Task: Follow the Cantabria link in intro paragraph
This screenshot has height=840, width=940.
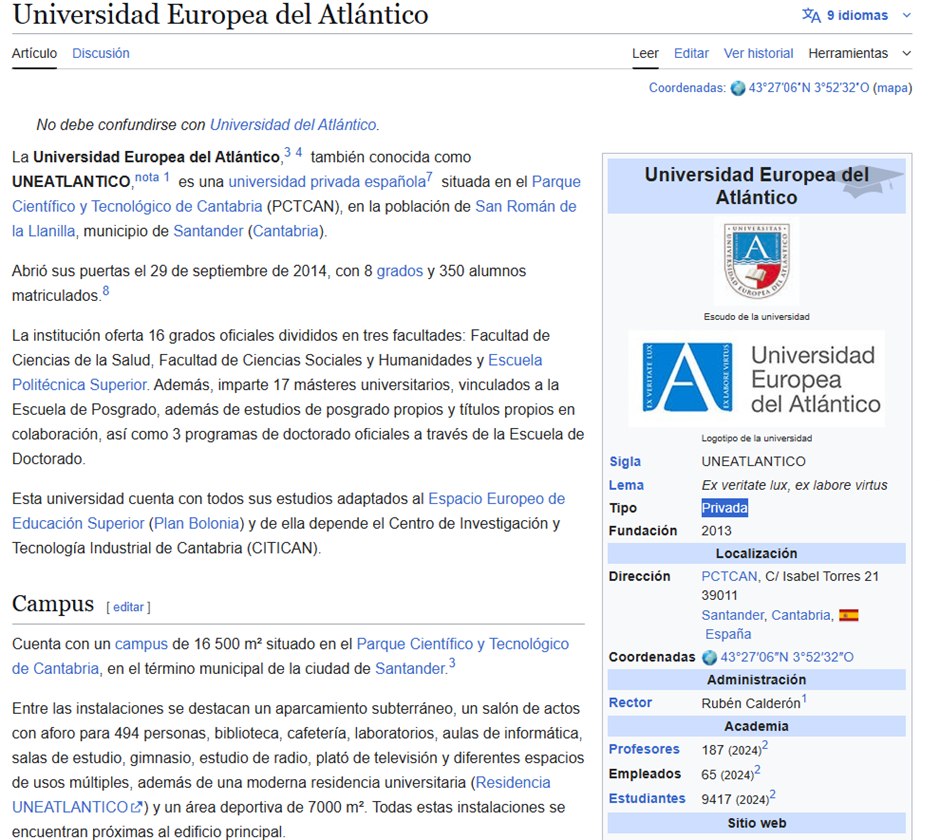Action: pyautogui.click(x=285, y=231)
